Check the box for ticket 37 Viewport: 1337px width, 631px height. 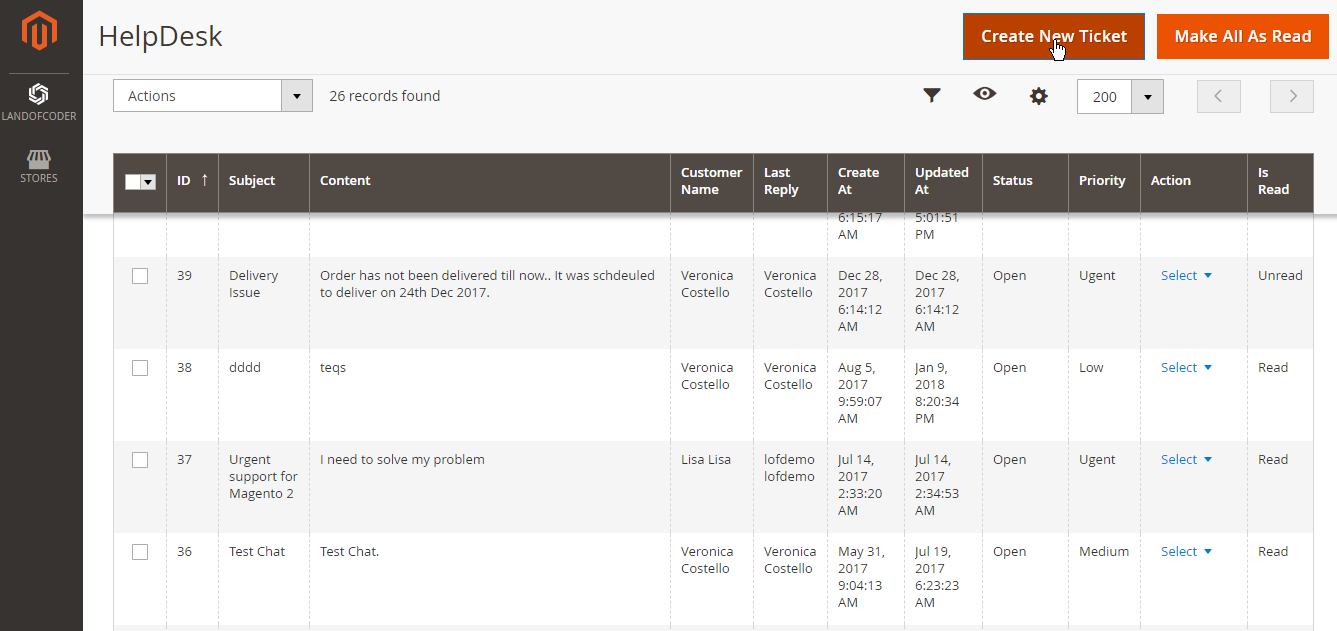pos(140,460)
